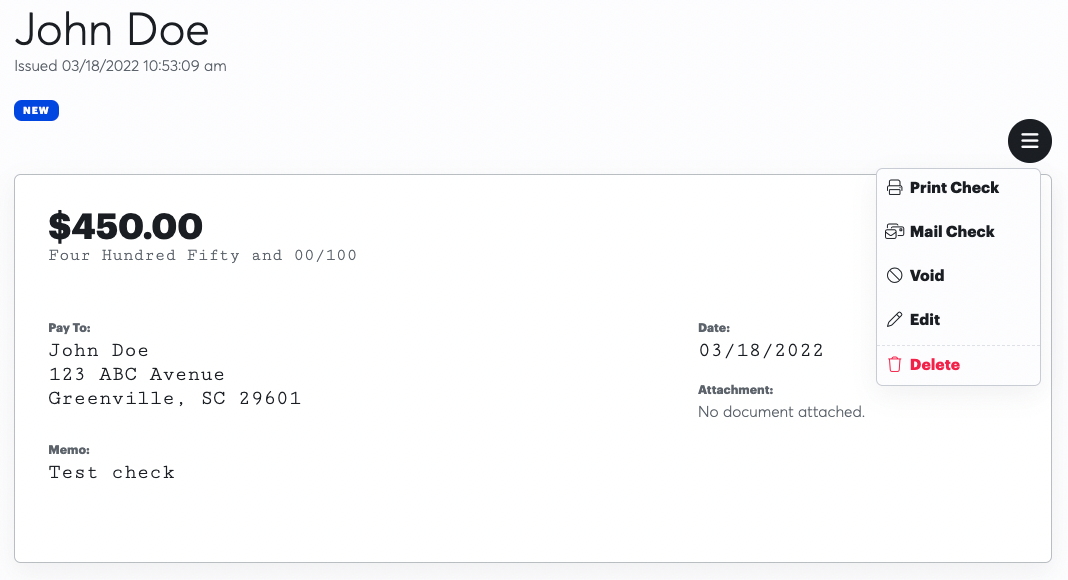
Task: Click the 123 ABC Avenue address line
Action: (136, 374)
